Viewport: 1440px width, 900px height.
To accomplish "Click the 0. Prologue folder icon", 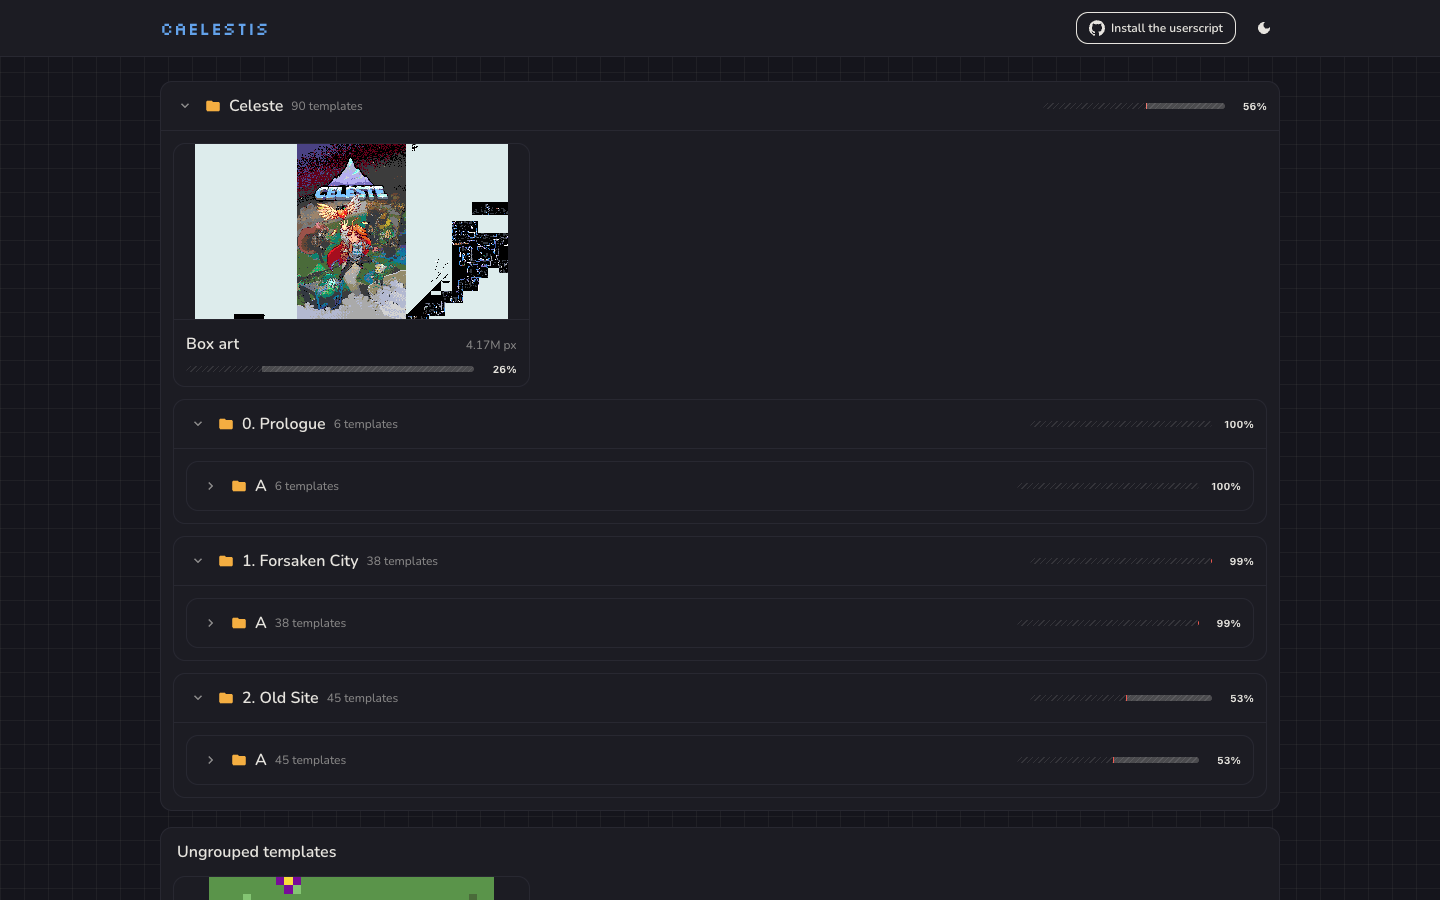I will (226, 424).
